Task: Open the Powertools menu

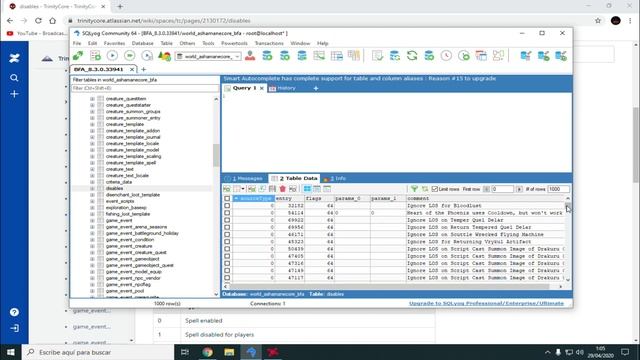Action: coord(234,43)
